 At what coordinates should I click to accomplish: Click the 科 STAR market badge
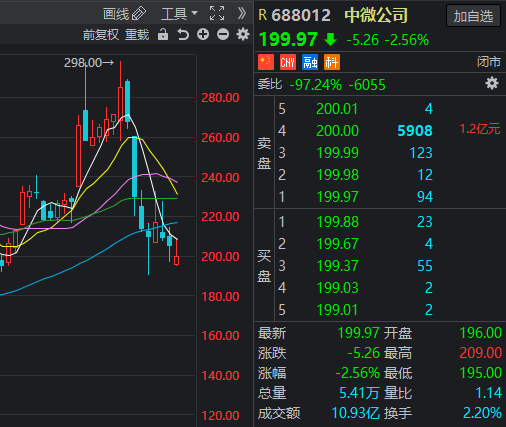coord(332,62)
